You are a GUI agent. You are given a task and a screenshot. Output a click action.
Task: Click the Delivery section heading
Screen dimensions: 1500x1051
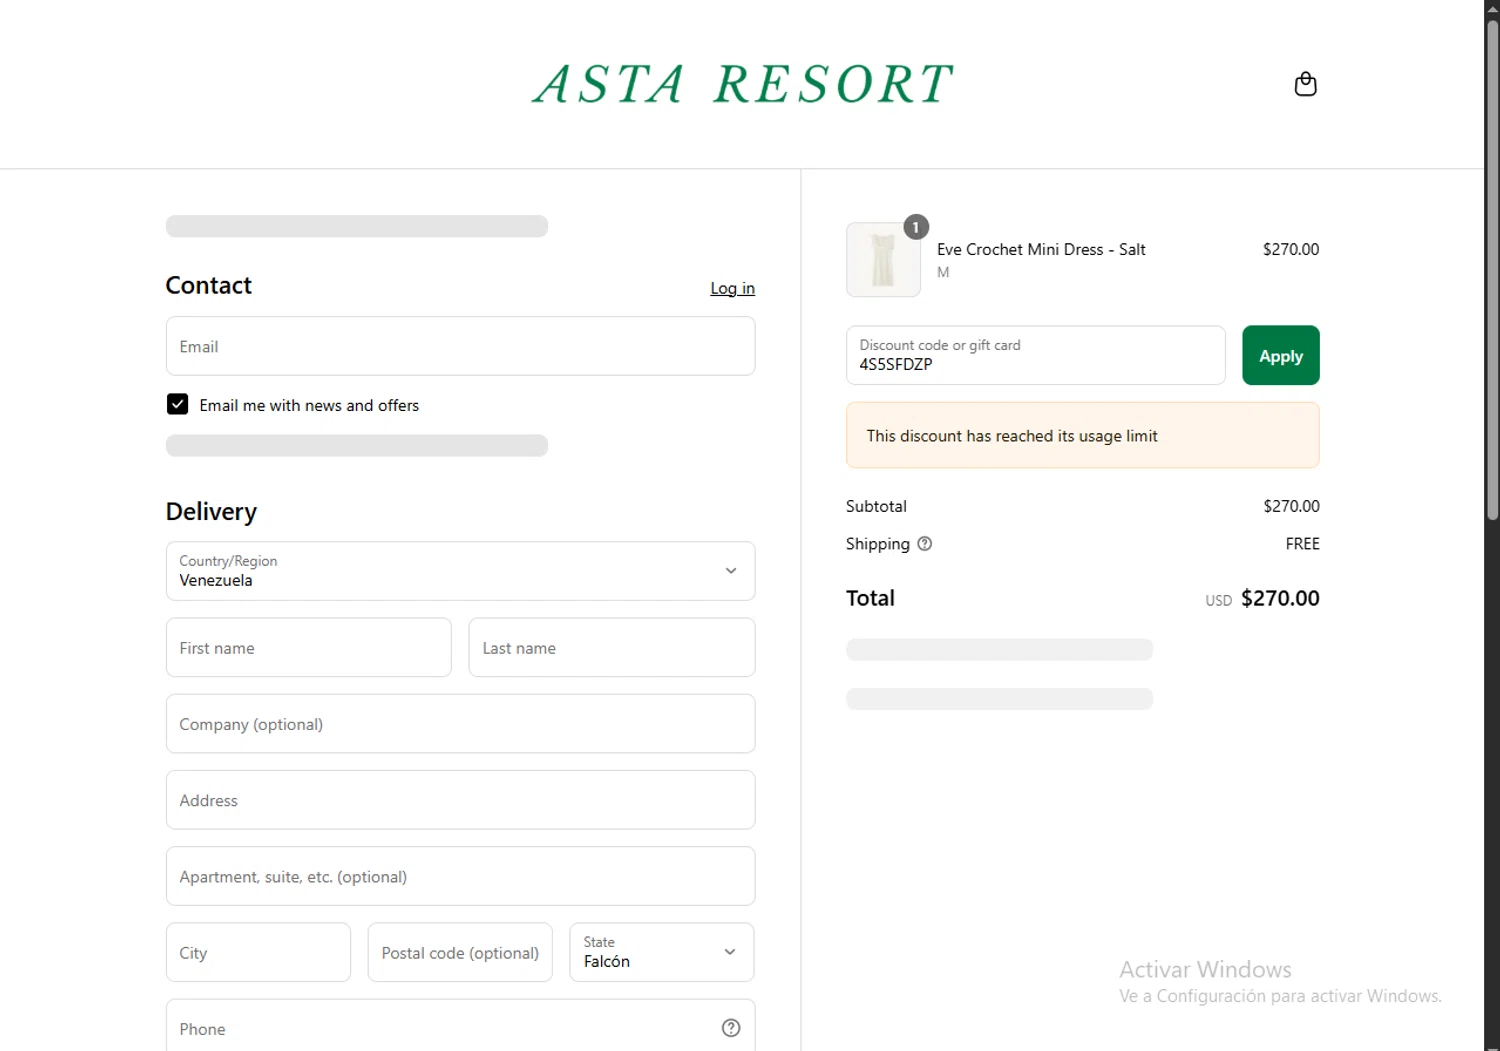pos(211,512)
